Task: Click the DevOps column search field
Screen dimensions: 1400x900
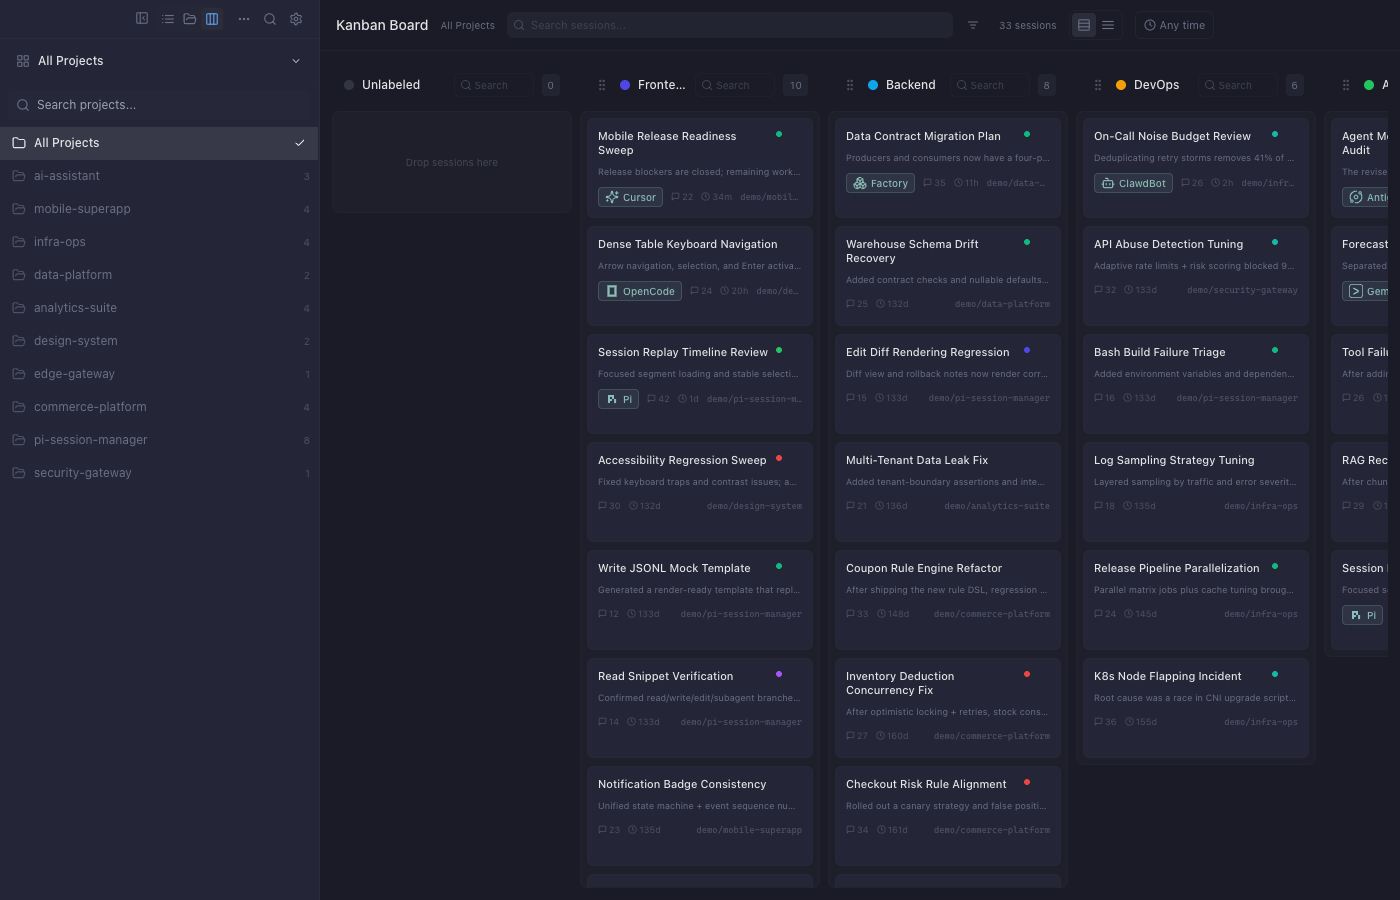Action: click(1238, 85)
